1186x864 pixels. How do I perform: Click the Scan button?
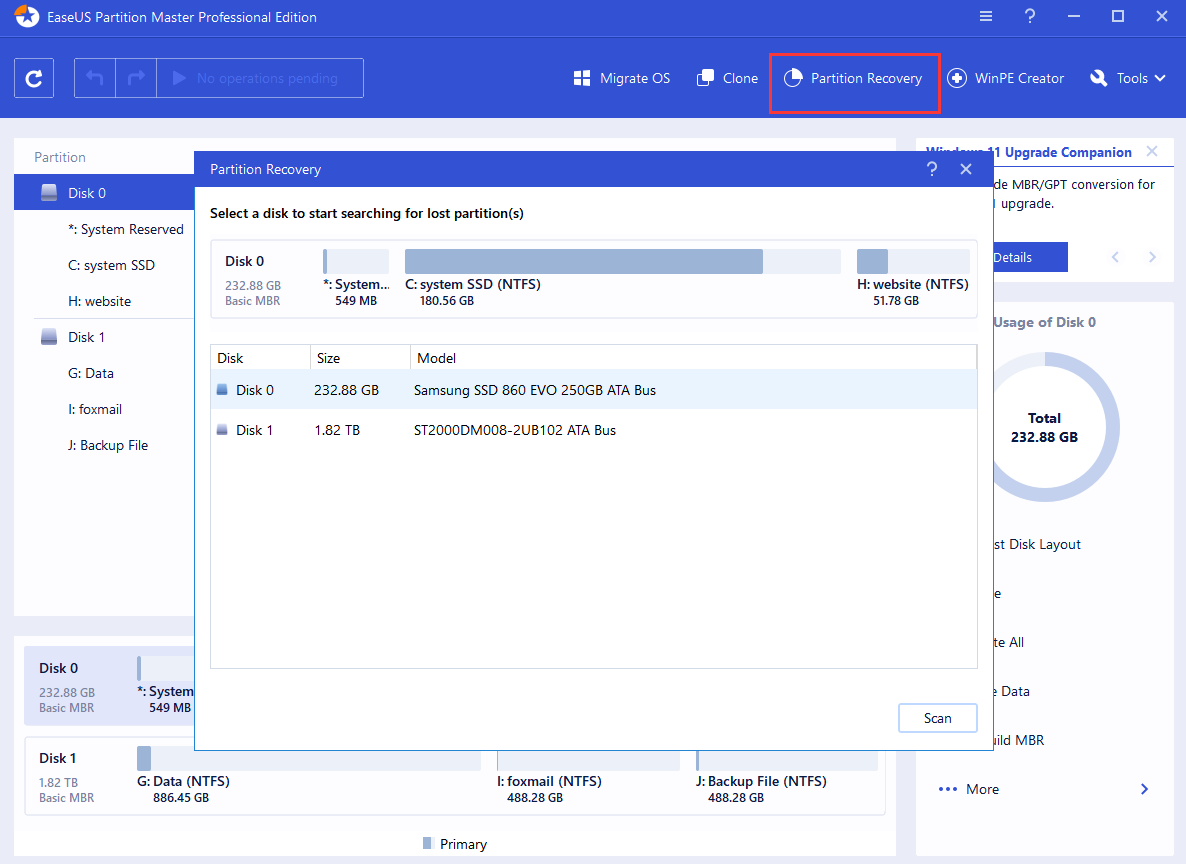(x=937, y=717)
